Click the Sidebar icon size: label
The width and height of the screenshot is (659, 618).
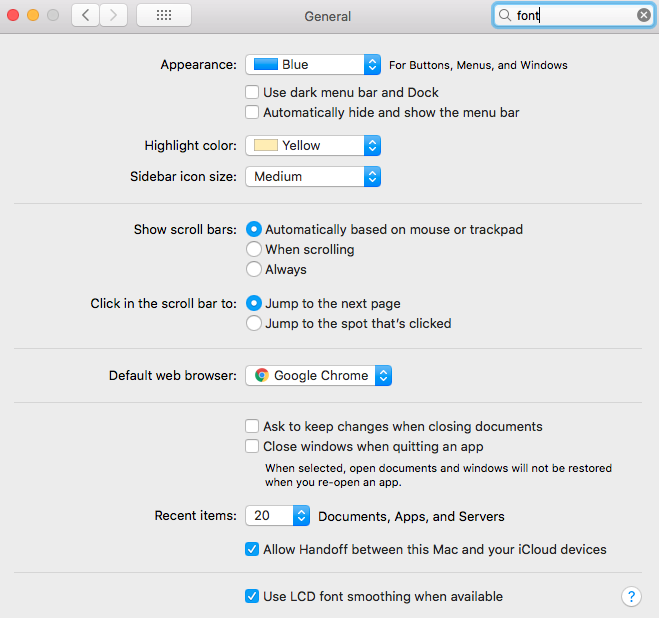pyautogui.click(x=183, y=177)
